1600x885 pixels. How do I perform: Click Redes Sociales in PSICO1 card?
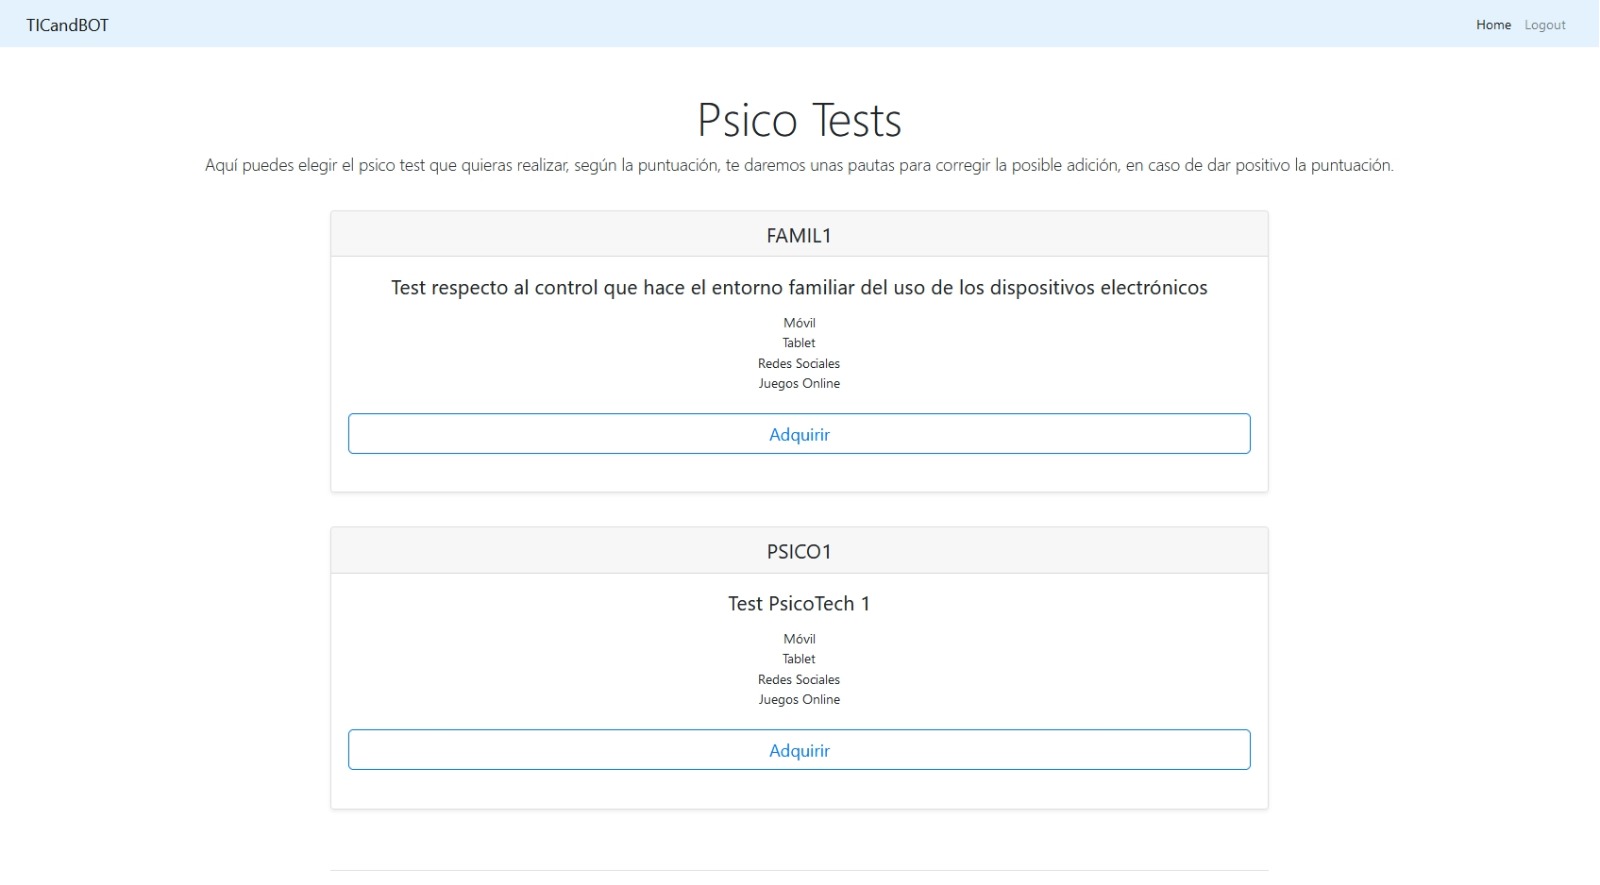(x=799, y=680)
